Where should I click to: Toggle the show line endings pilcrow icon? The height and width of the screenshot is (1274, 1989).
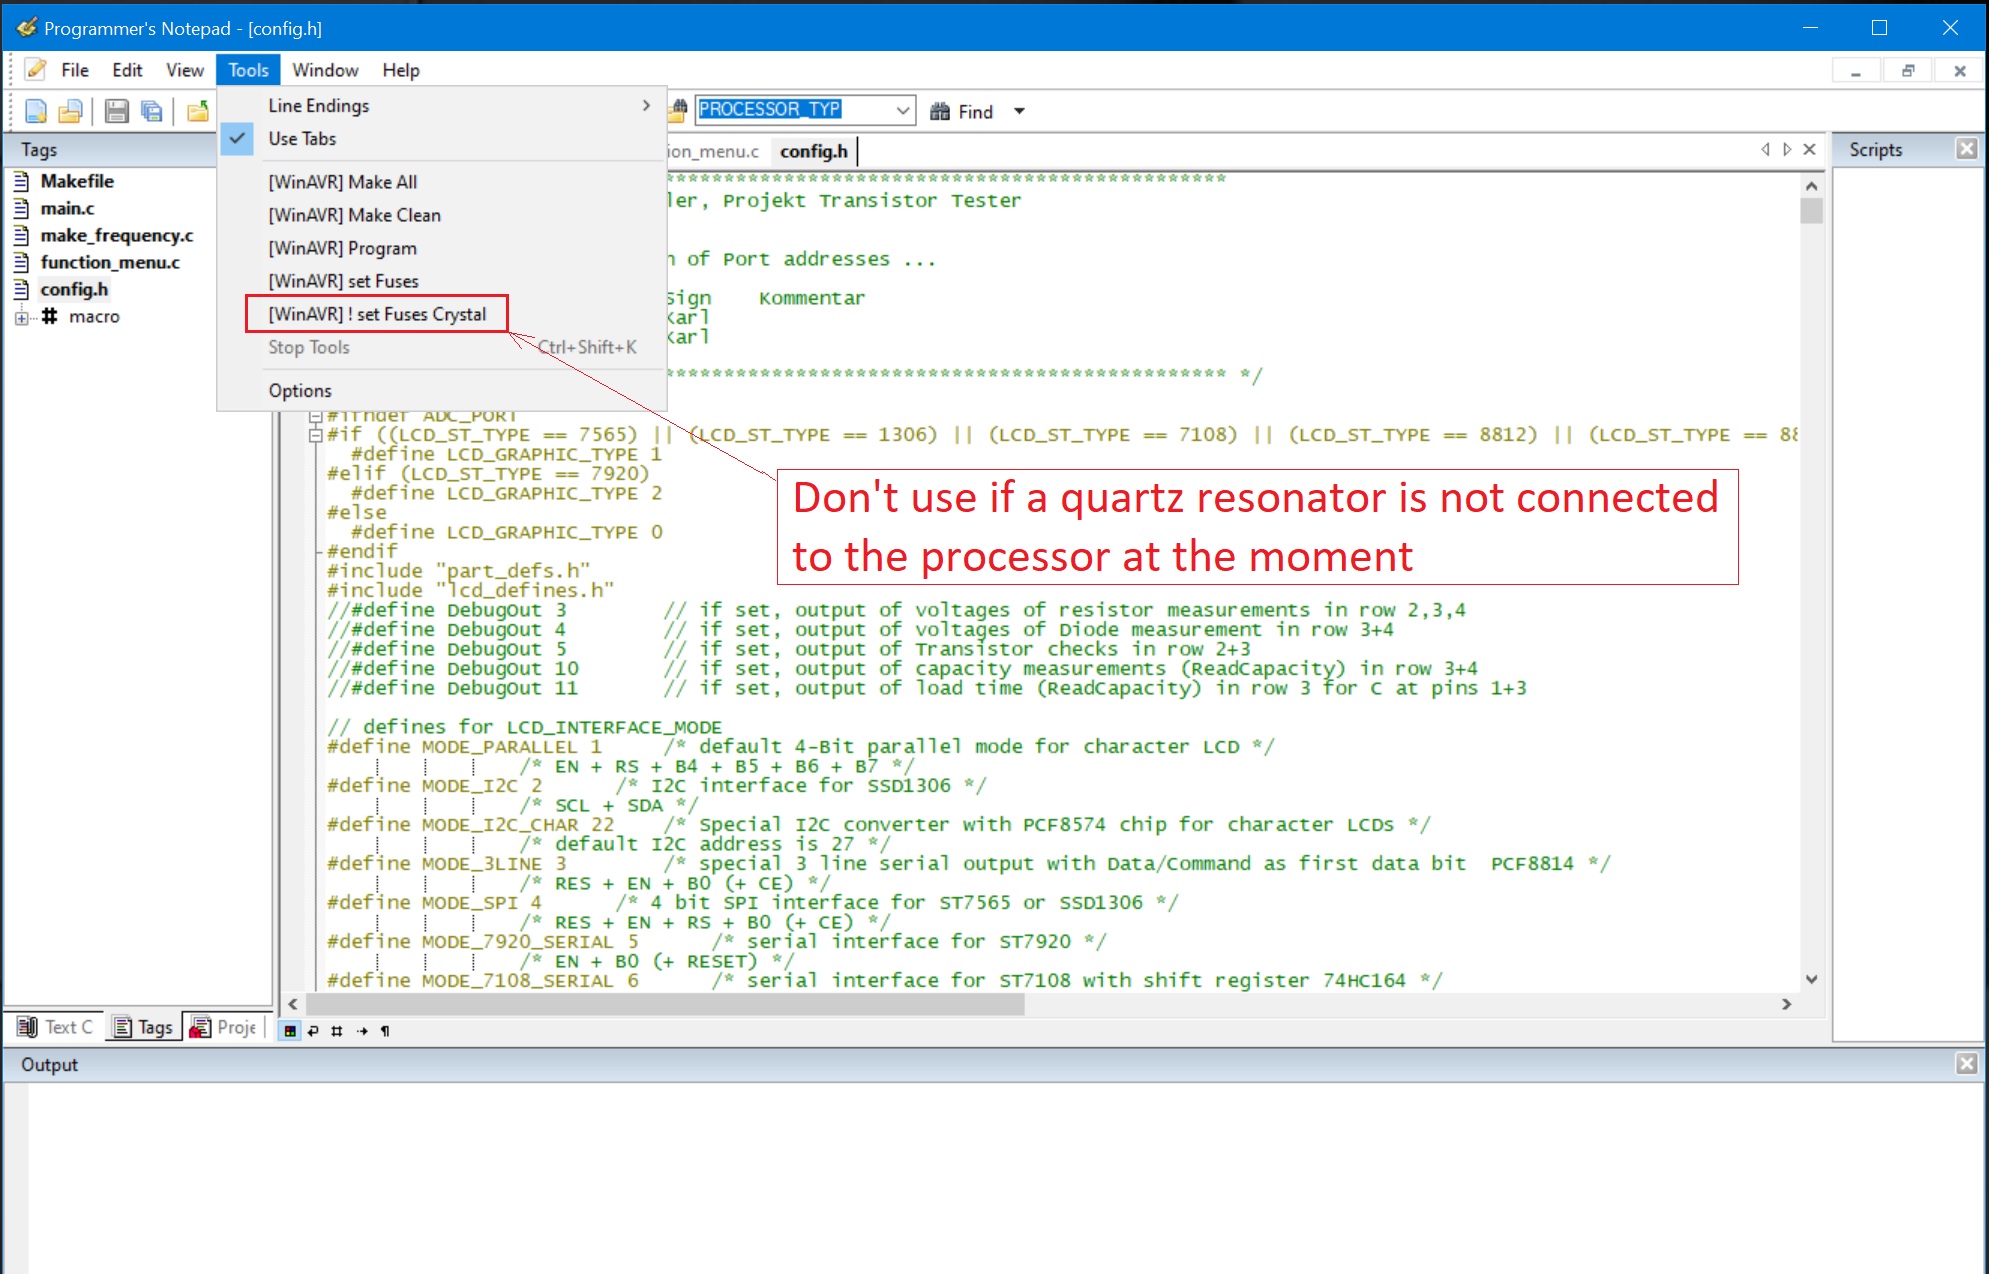tap(385, 1031)
